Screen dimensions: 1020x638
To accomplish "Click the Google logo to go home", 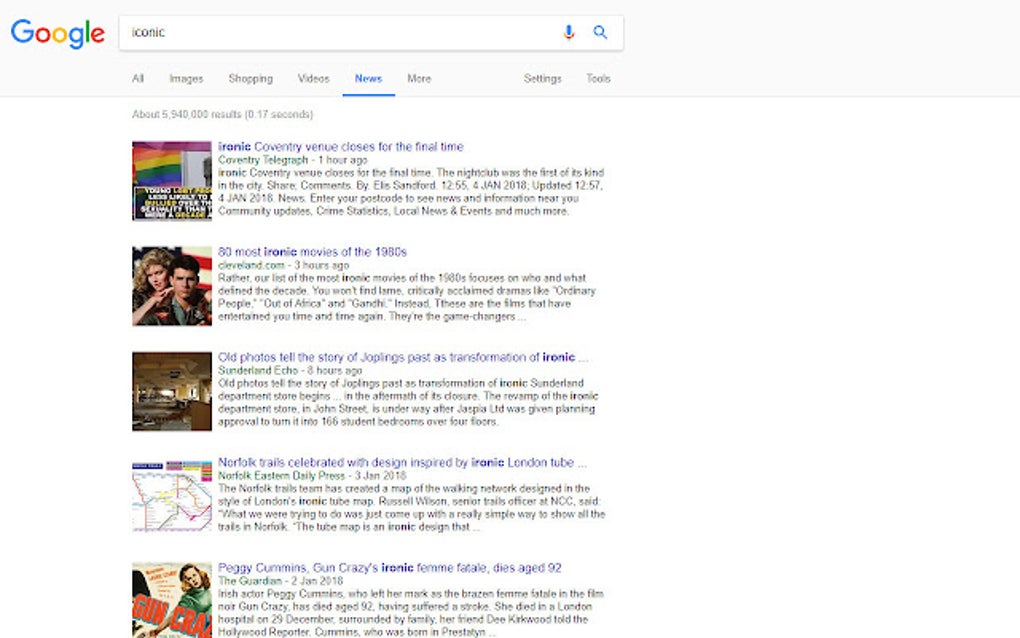I will [57, 34].
